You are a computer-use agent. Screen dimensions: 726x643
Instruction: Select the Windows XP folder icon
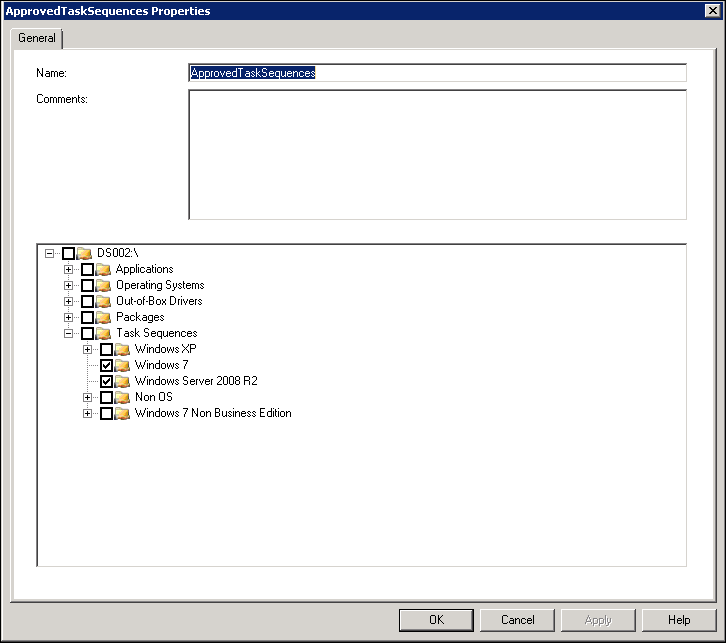point(122,350)
